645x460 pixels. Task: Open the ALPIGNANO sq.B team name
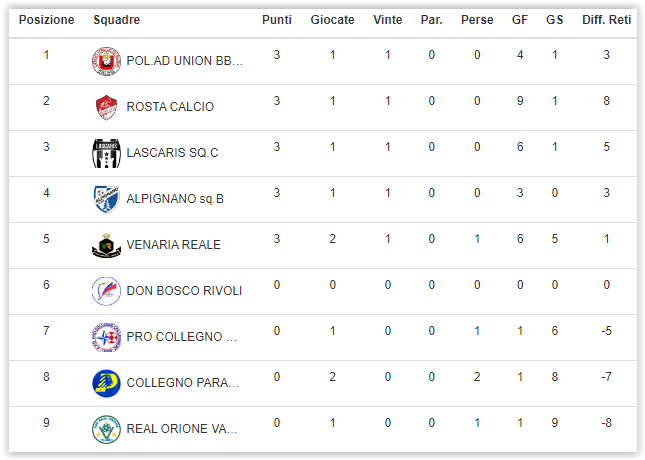tap(175, 199)
